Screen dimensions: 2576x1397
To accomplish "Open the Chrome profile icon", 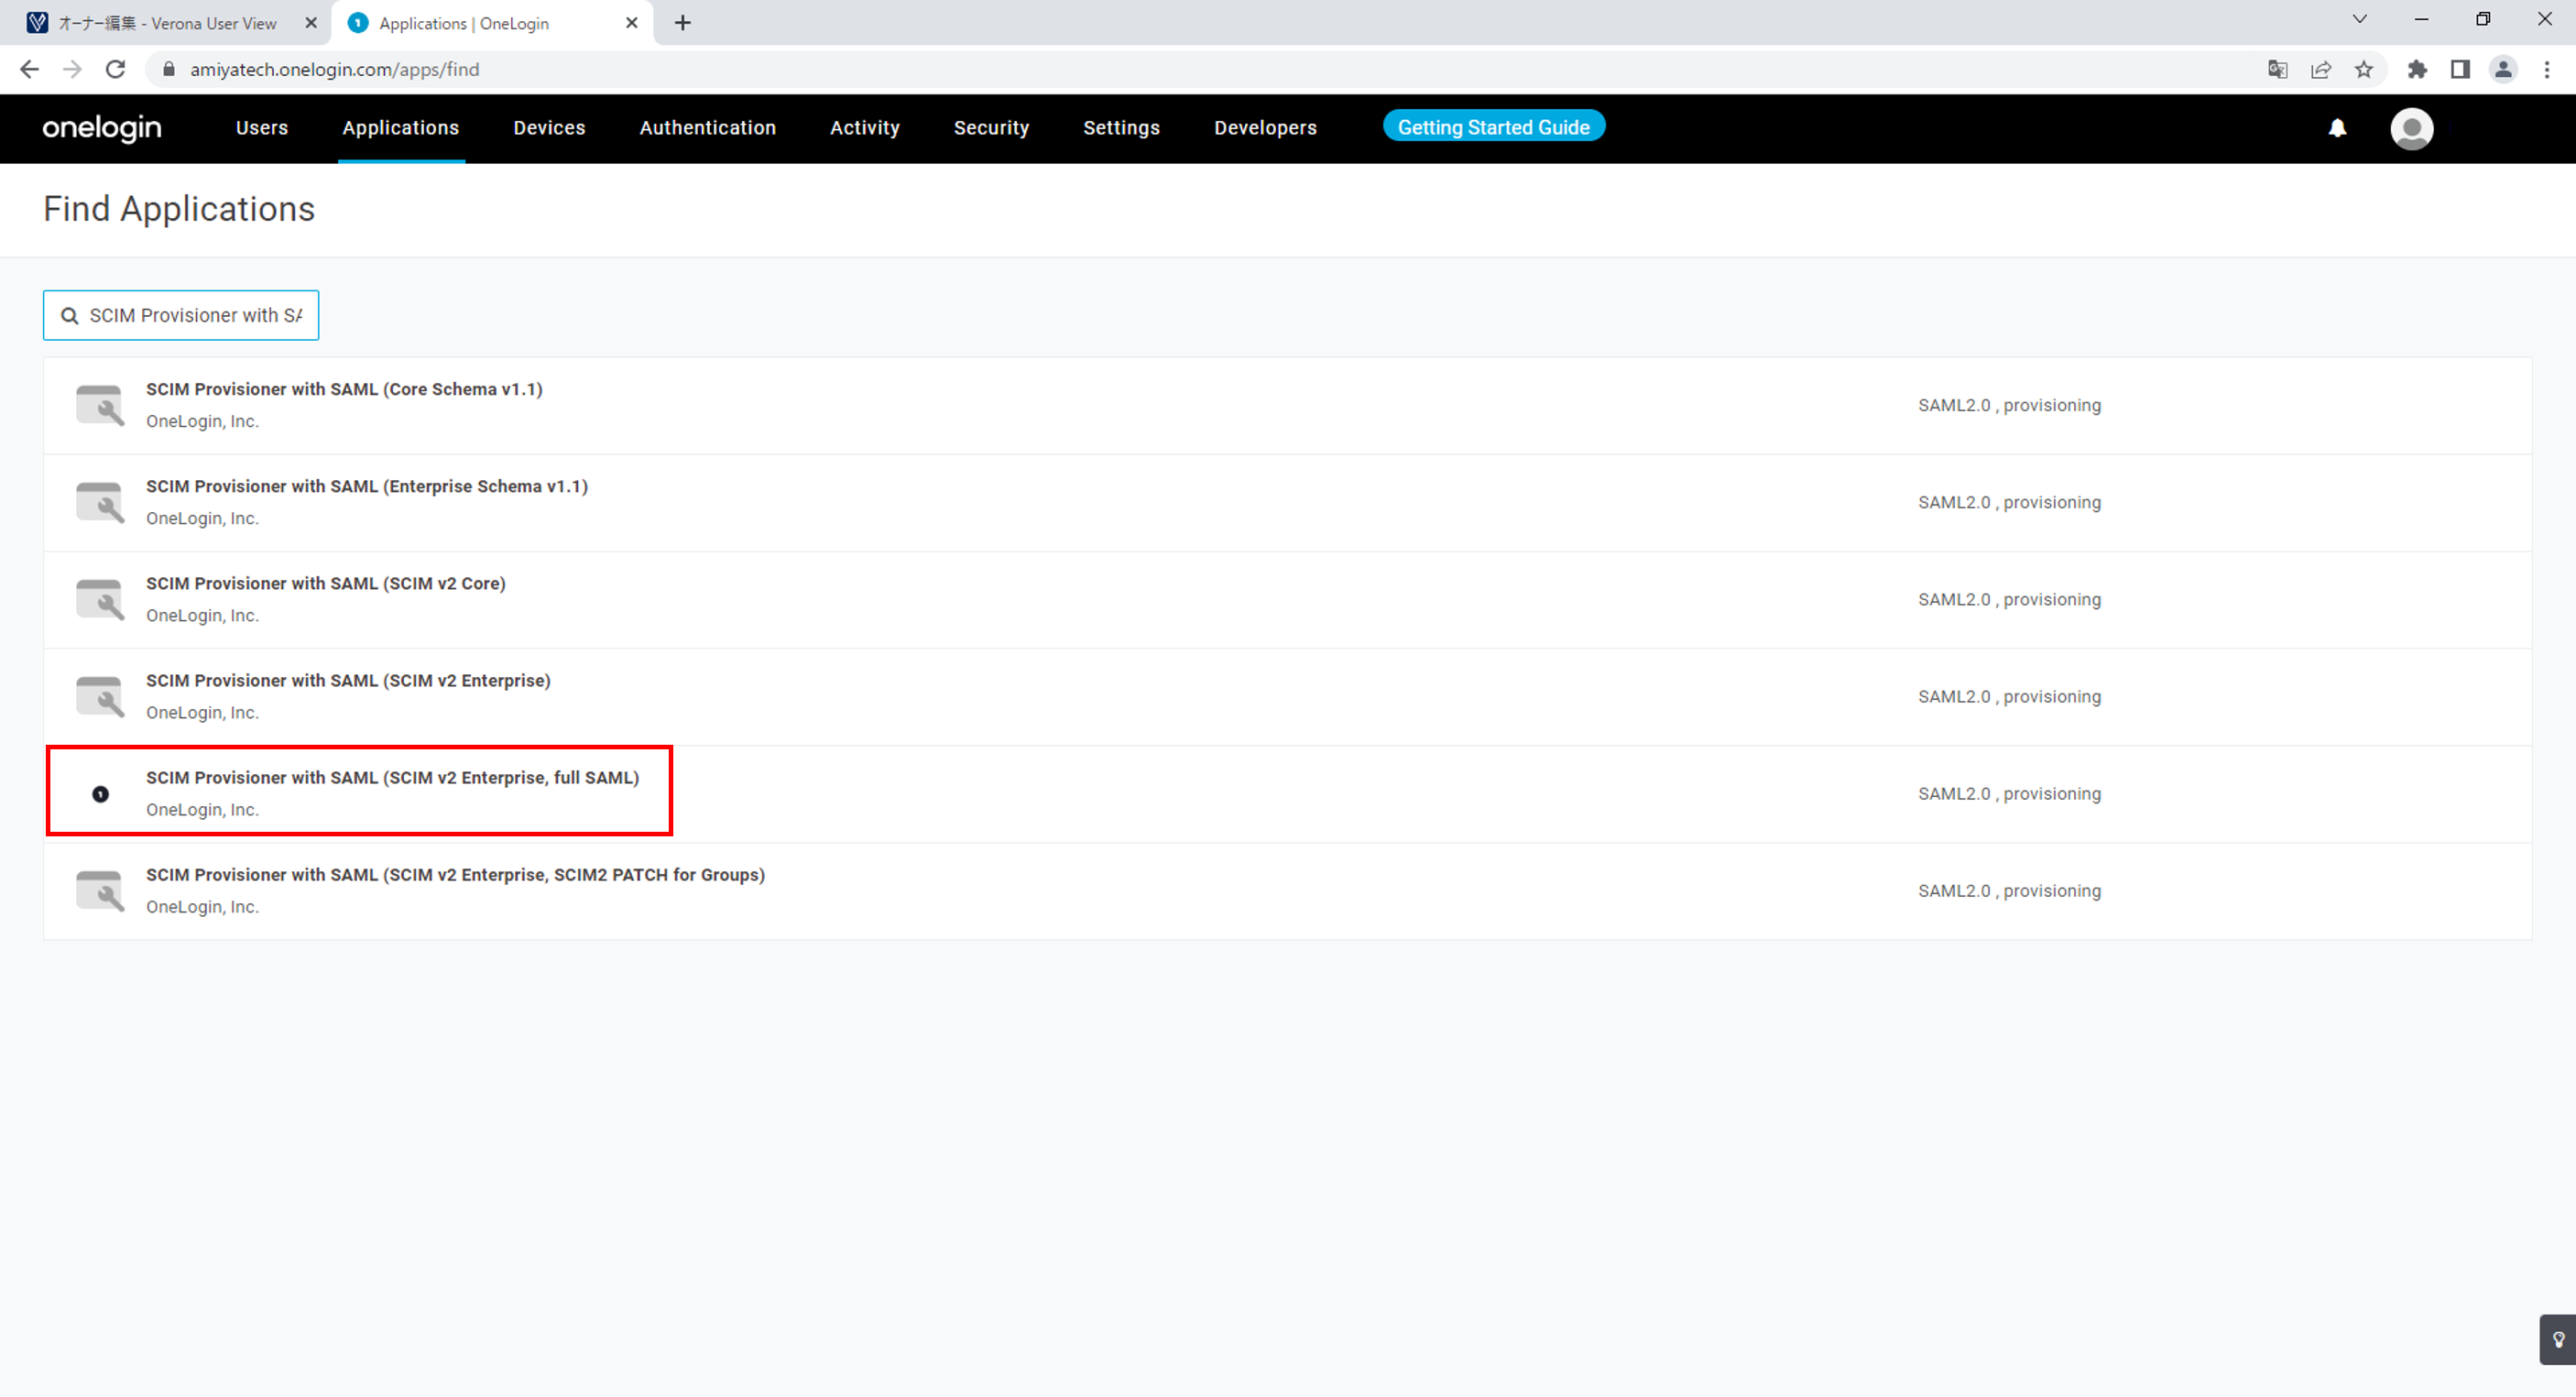I will pos(2503,69).
